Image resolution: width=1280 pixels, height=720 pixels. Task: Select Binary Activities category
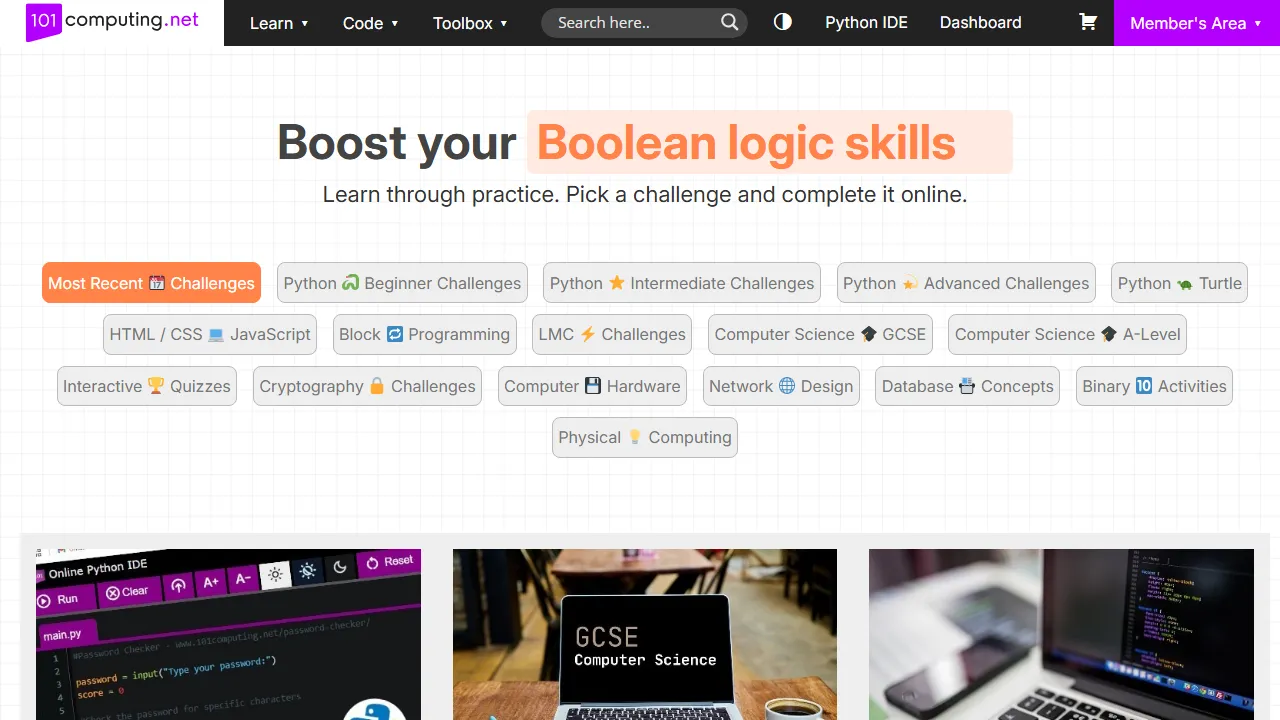click(x=1154, y=386)
